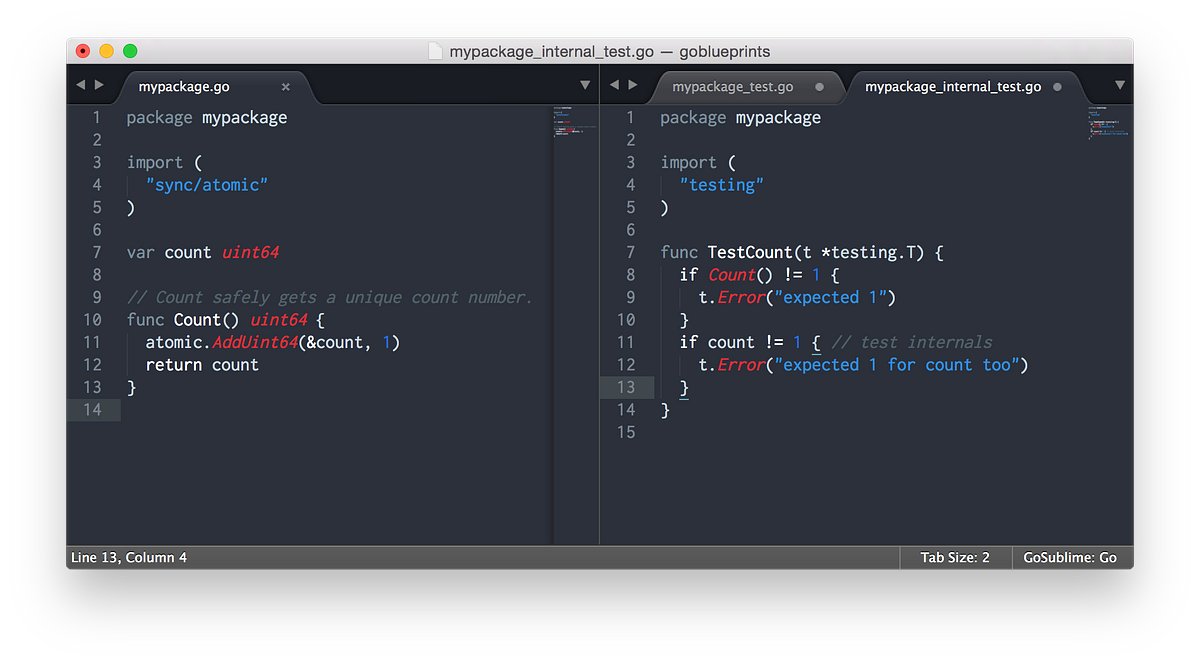Click the GoSublime: Go status bar item
Viewport: 1200px width, 664px height.
(x=1071, y=557)
